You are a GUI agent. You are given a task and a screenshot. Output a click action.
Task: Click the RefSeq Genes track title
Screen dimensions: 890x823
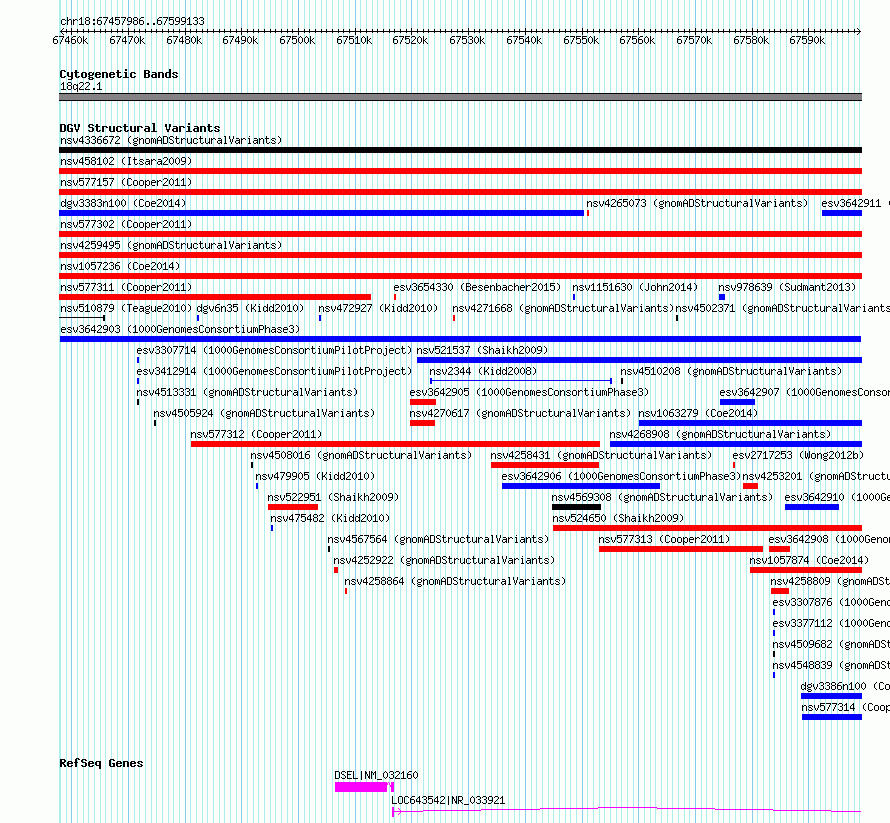point(101,763)
